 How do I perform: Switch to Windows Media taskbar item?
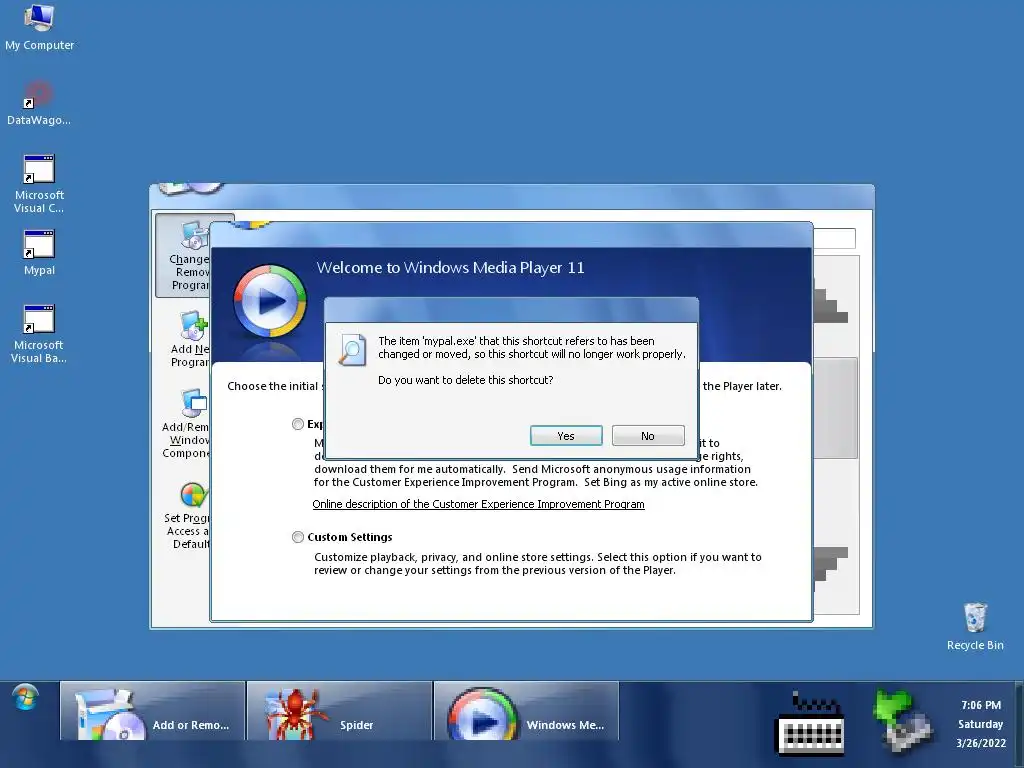click(526, 711)
